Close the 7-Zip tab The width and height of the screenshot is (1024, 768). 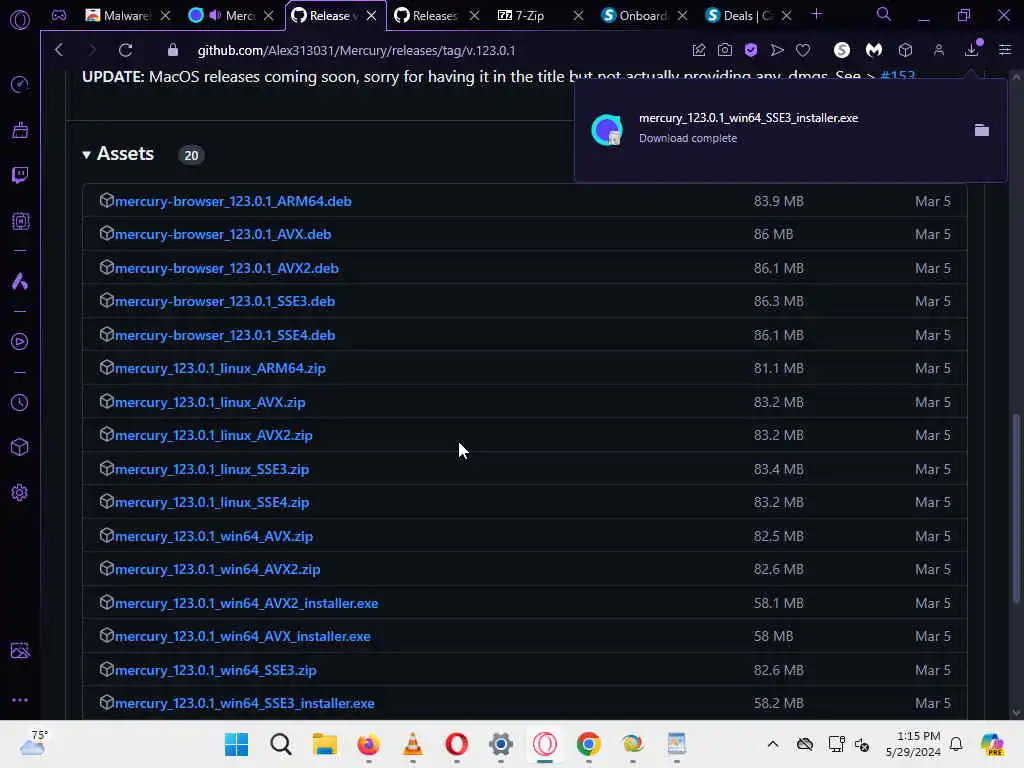(x=579, y=16)
